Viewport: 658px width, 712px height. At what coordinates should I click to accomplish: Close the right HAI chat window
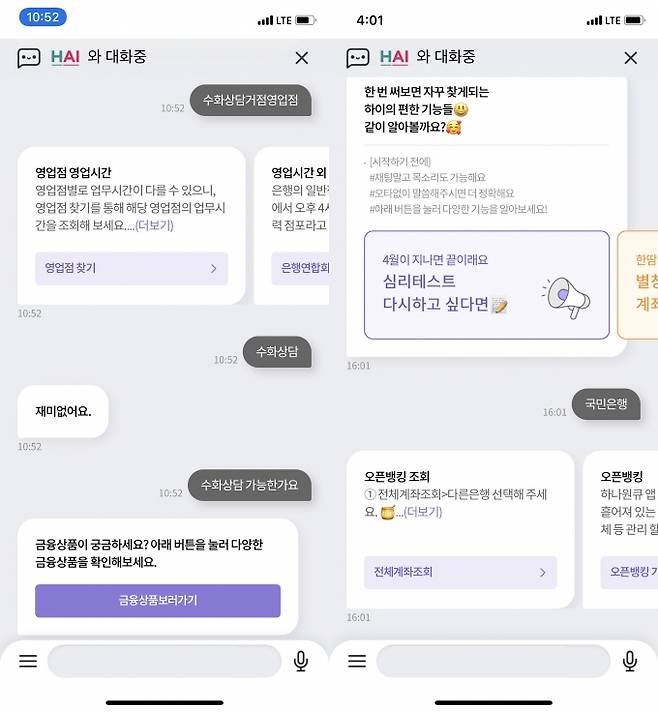pyautogui.click(x=630, y=58)
